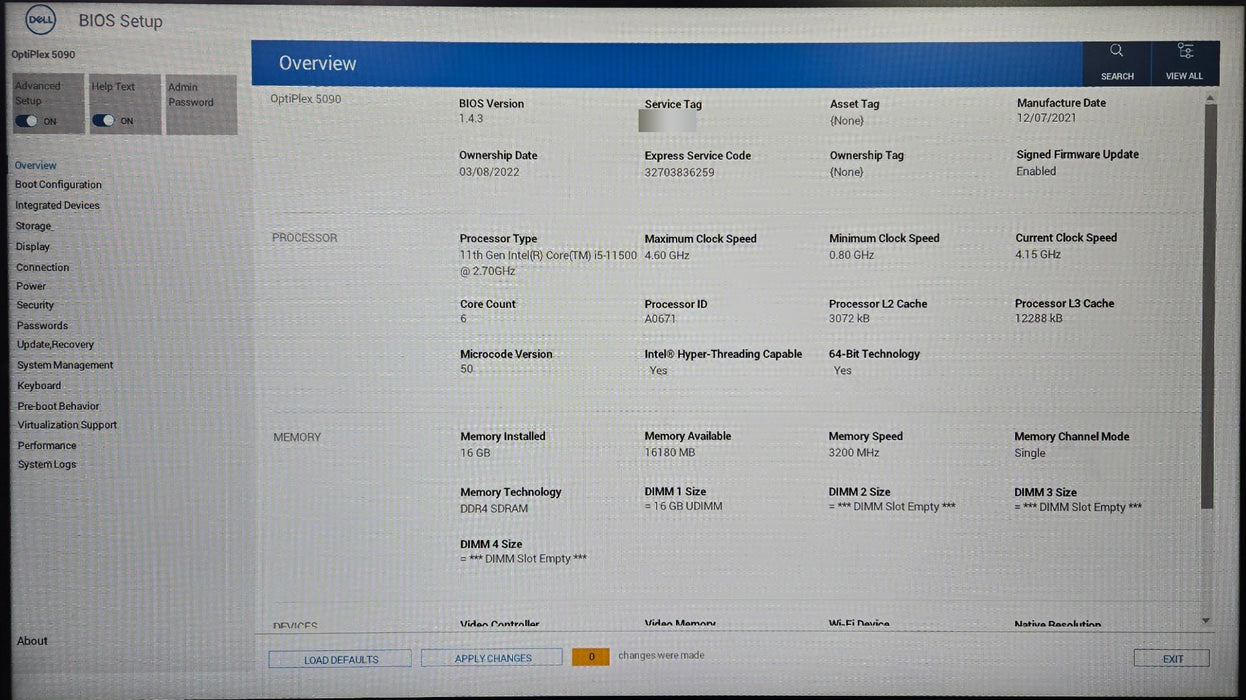Screen dimensions: 1246x700
Task: Open Virtualization Support section
Action: pyautogui.click(x=67, y=425)
